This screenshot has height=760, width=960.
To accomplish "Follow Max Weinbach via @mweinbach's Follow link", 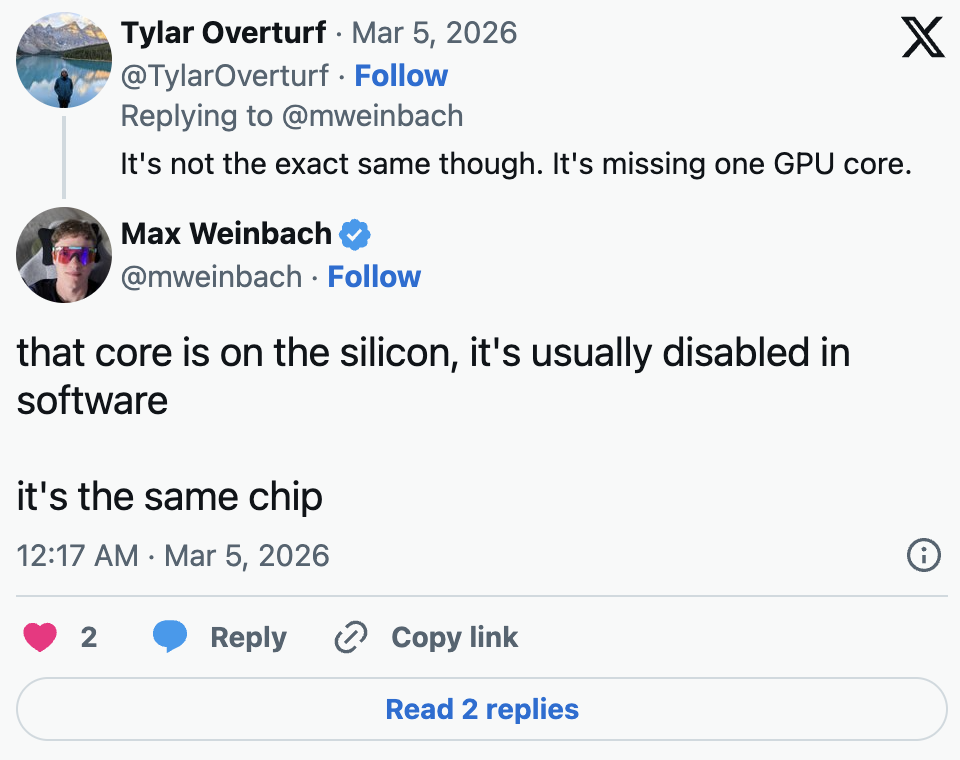I will [x=374, y=277].
